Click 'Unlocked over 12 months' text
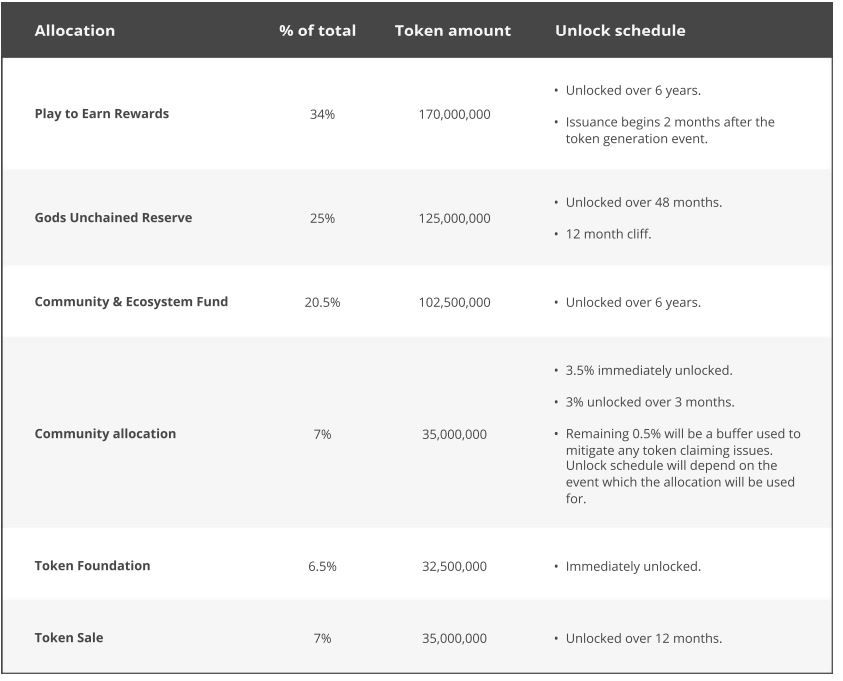 coord(643,639)
